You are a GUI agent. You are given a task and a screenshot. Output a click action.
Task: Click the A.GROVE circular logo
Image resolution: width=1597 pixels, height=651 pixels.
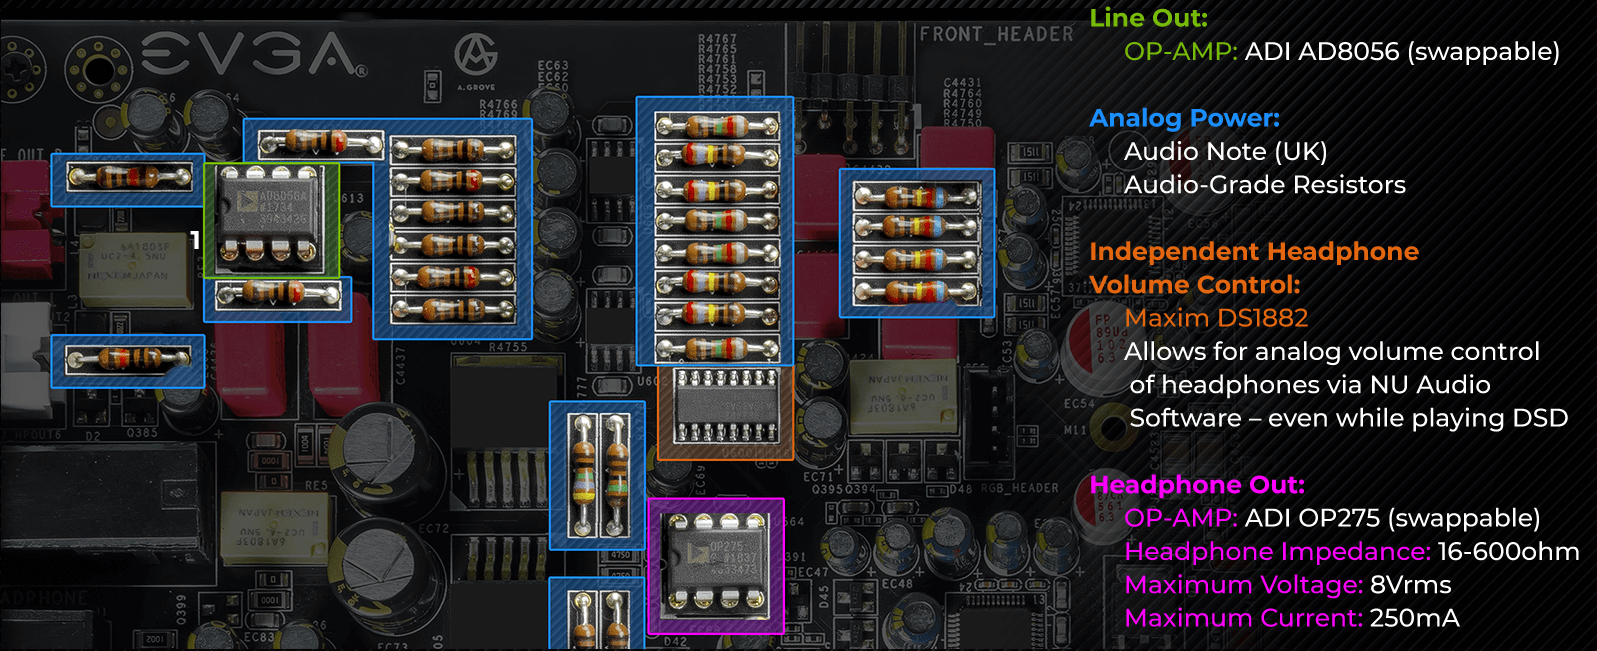(476, 55)
